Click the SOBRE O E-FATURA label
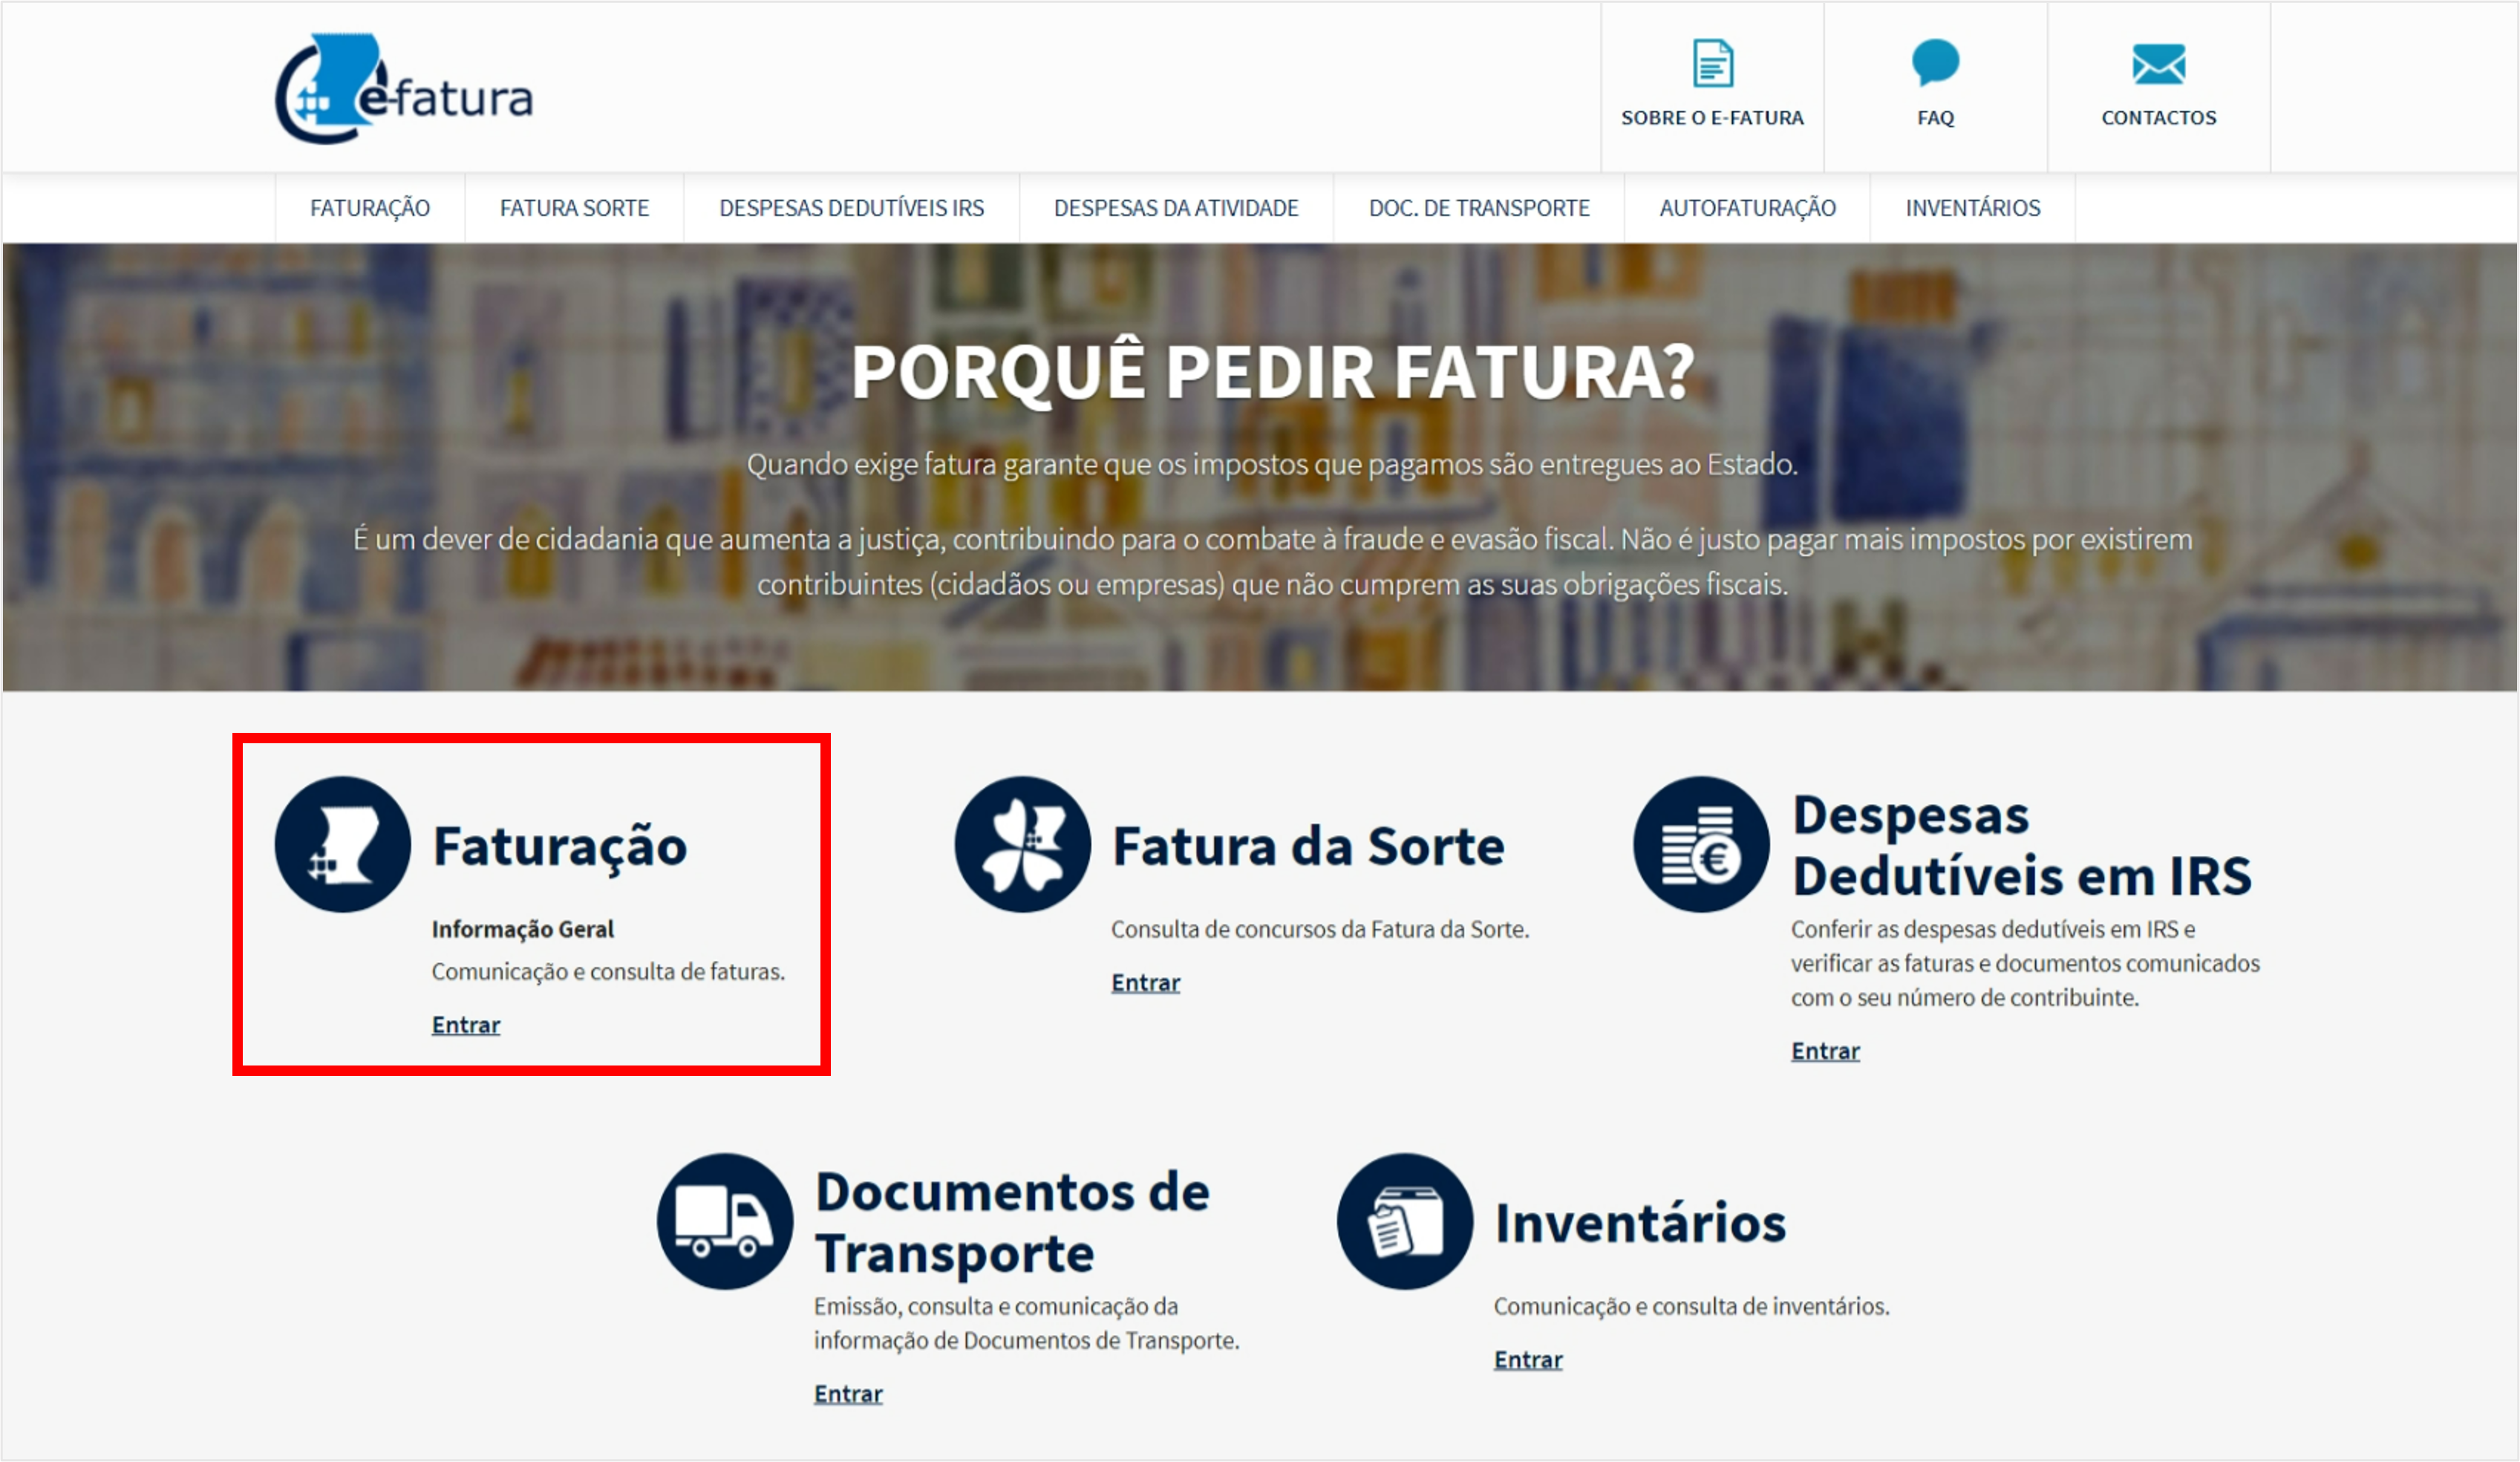The height and width of the screenshot is (1462, 2520). tap(1712, 118)
